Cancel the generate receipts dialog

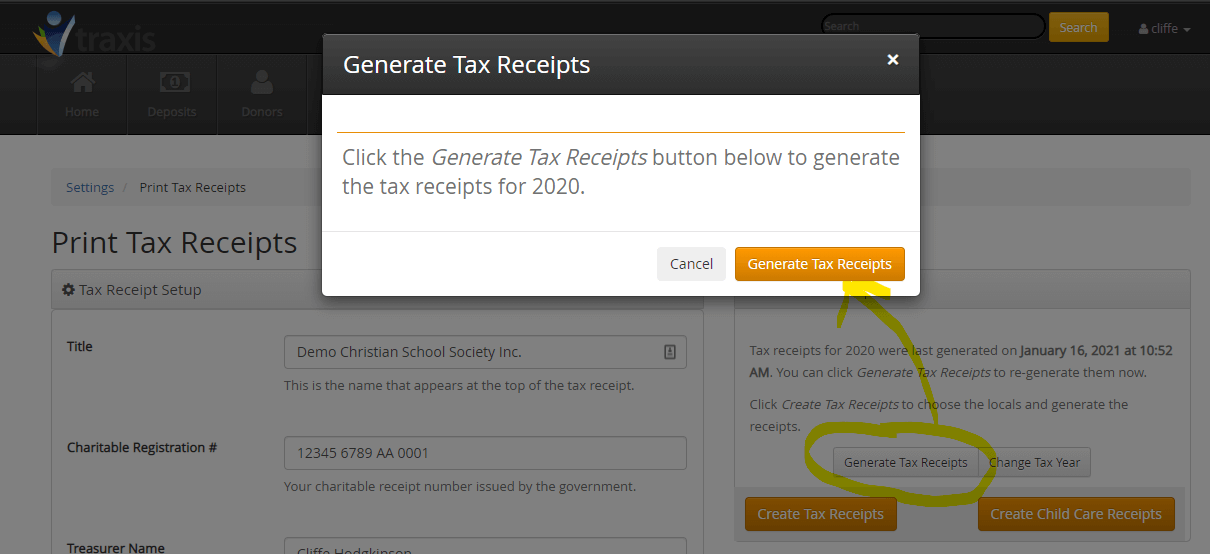pos(691,264)
